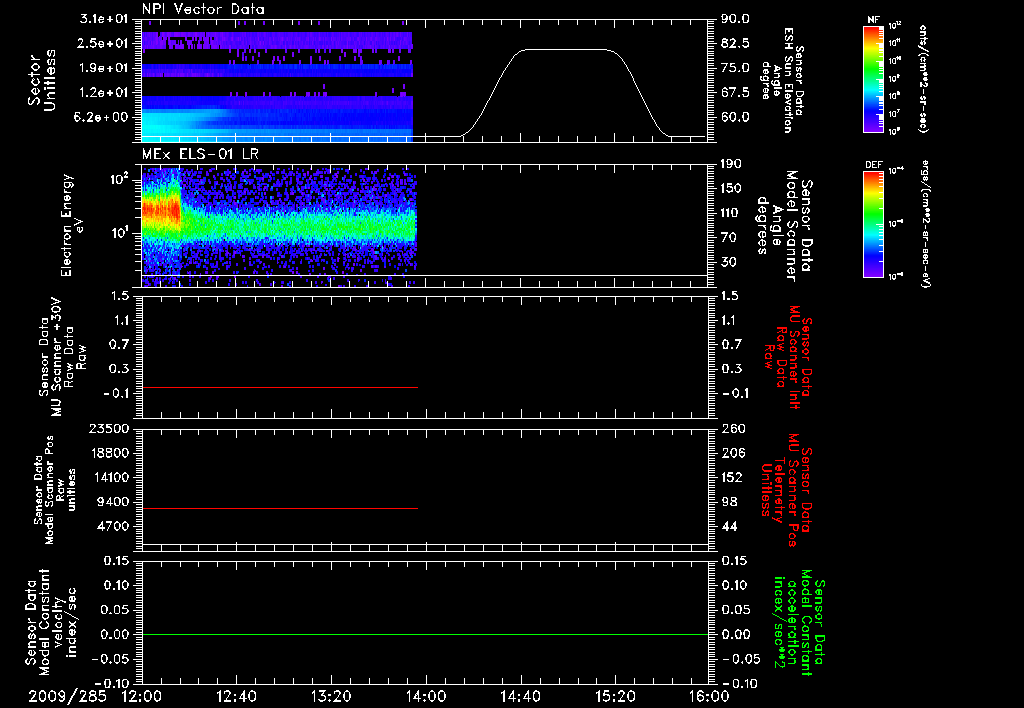The image size is (1024, 708).
Task: Click the "2009/285" date label
Action: (67, 696)
